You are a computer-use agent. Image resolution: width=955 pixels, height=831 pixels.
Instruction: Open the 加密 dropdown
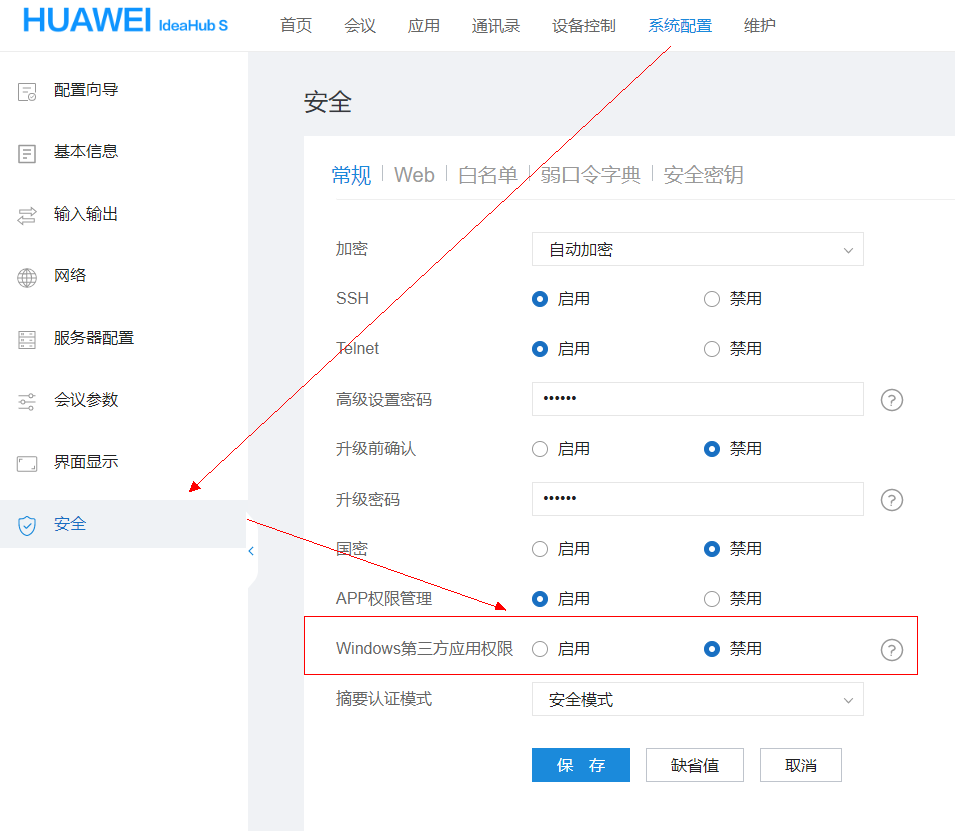[697, 249]
